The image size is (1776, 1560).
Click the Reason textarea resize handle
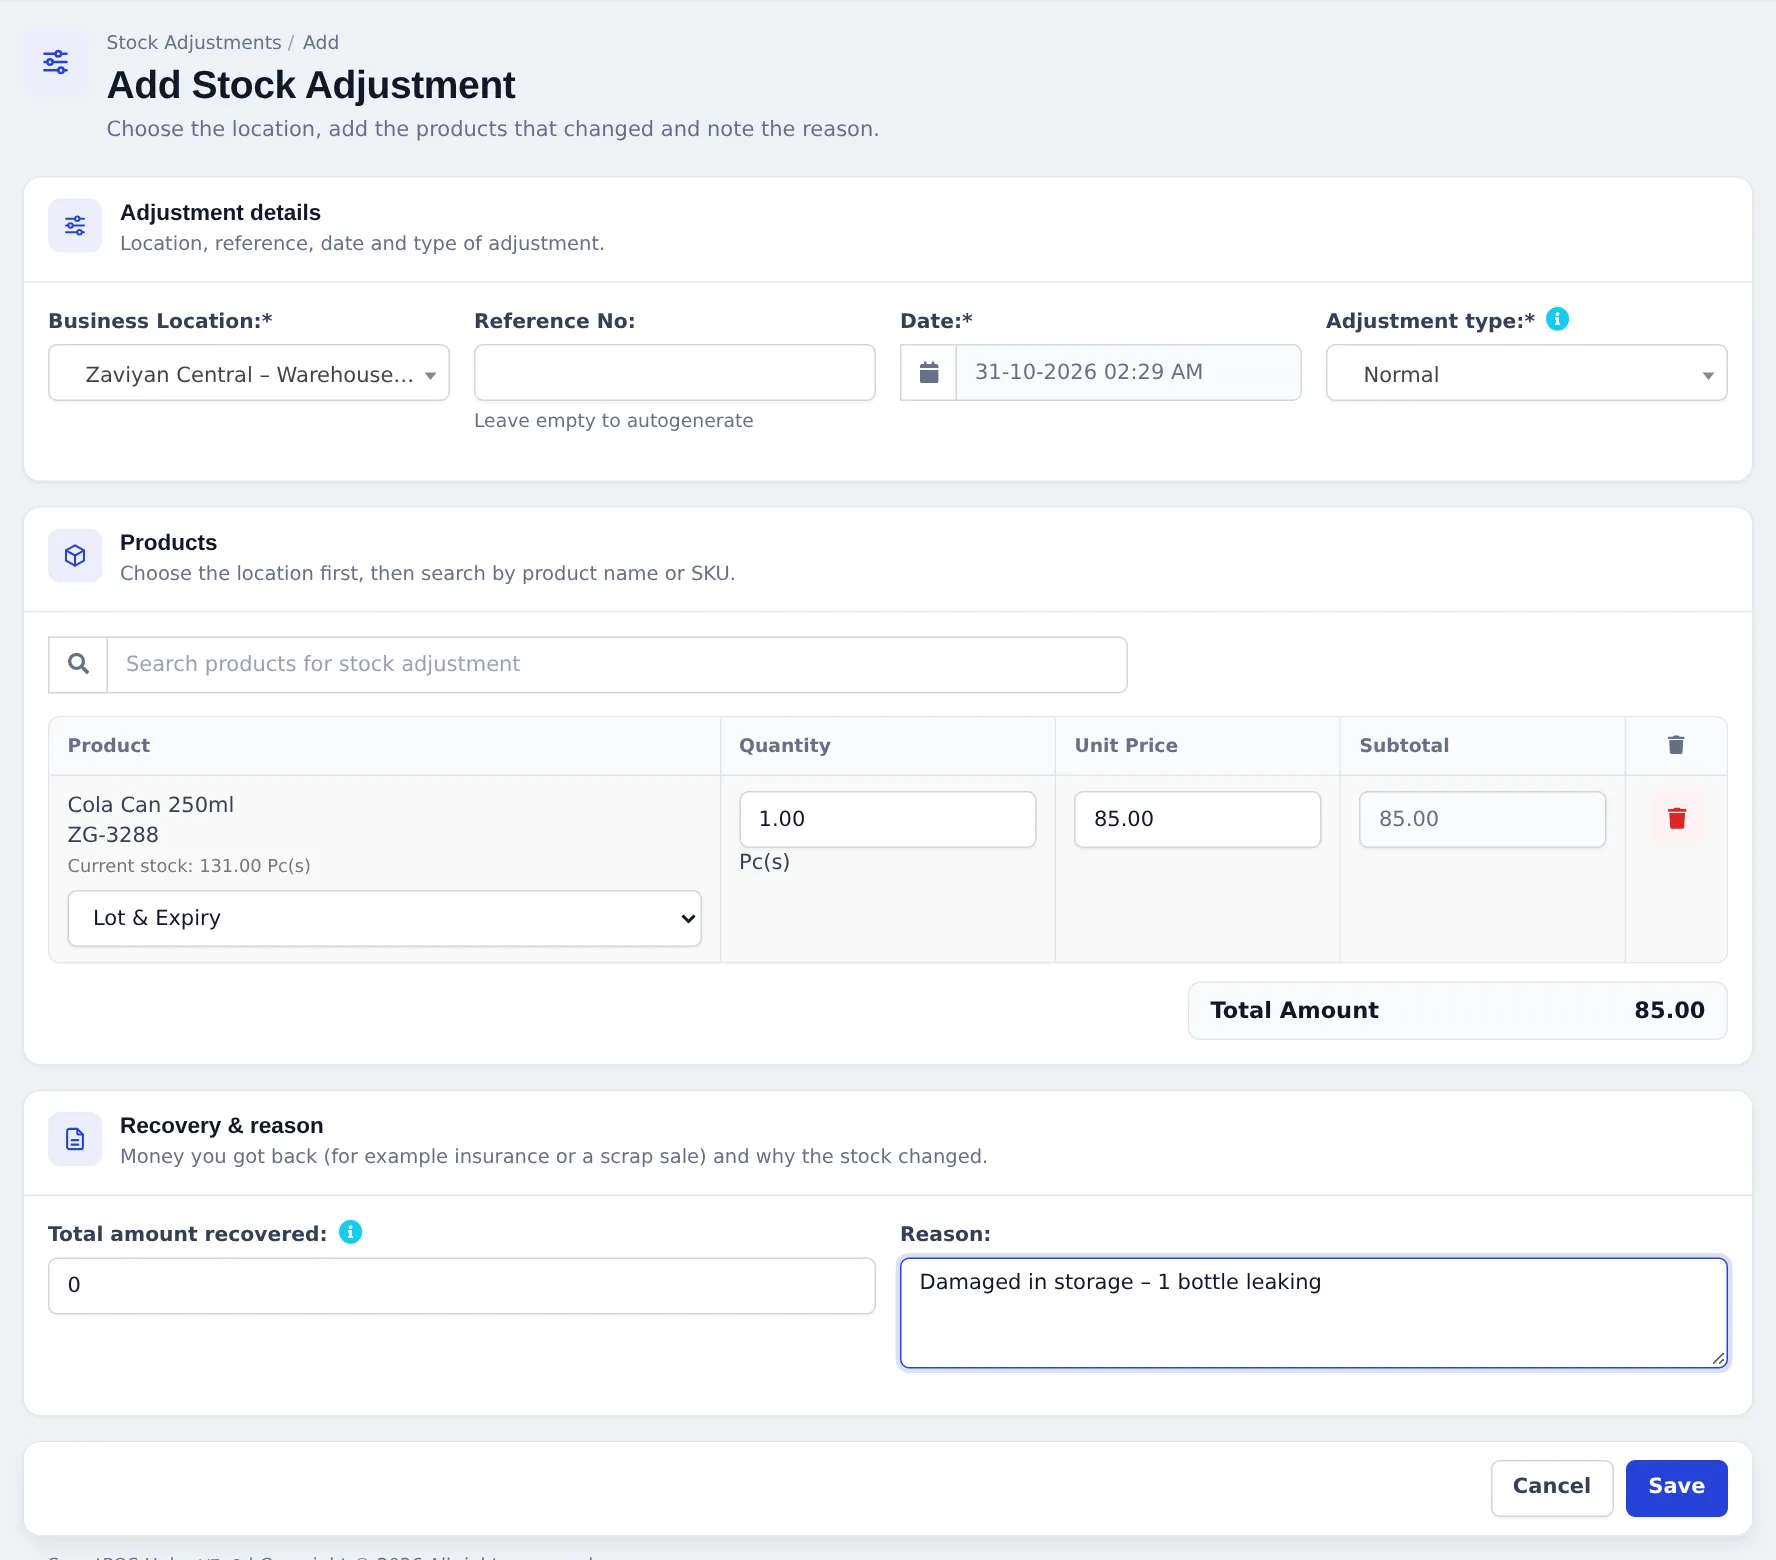pyautogui.click(x=1718, y=1358)
